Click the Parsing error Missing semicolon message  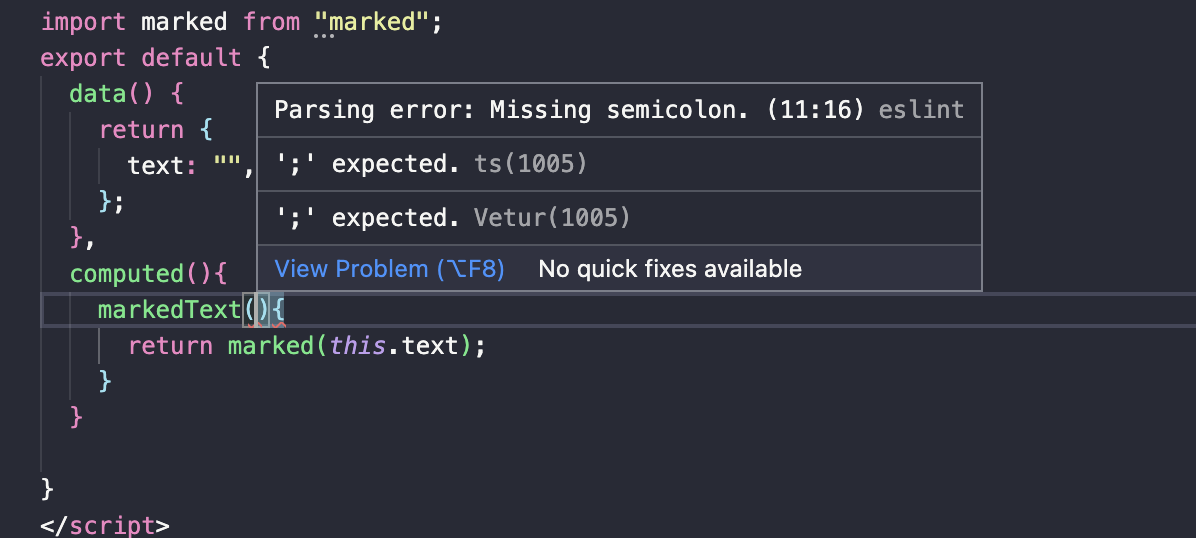tap(568, 109)
